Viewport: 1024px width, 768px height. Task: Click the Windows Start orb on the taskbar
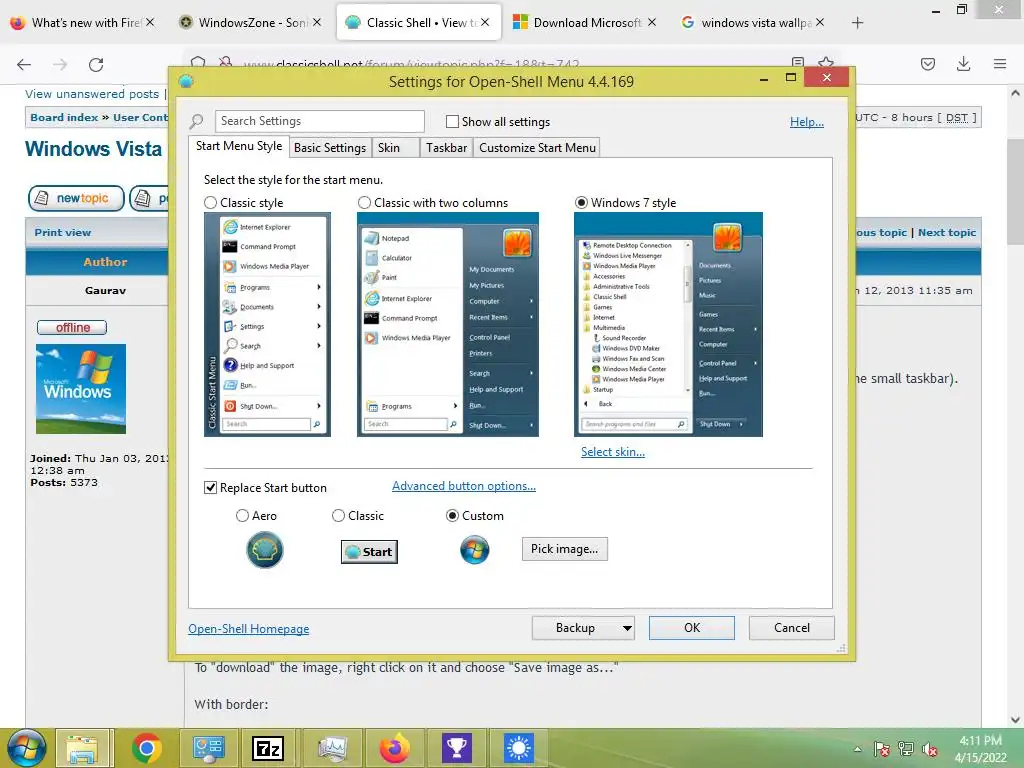[x=27, y=748]
